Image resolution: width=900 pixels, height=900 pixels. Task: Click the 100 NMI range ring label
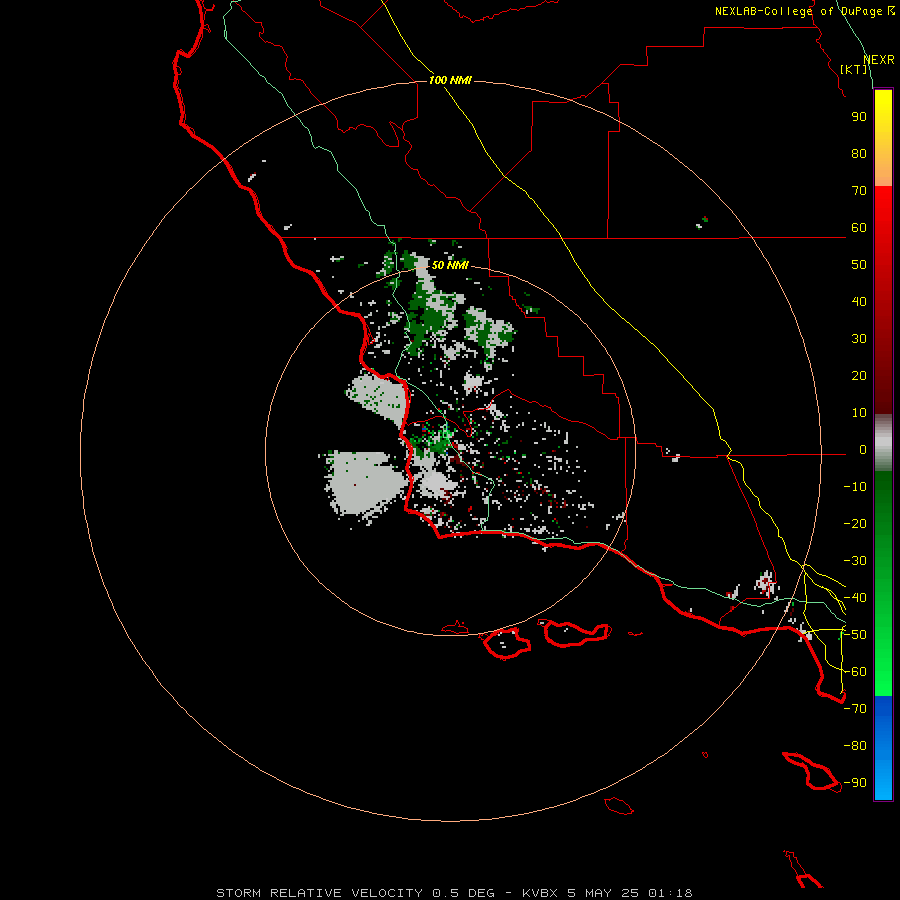450,80
